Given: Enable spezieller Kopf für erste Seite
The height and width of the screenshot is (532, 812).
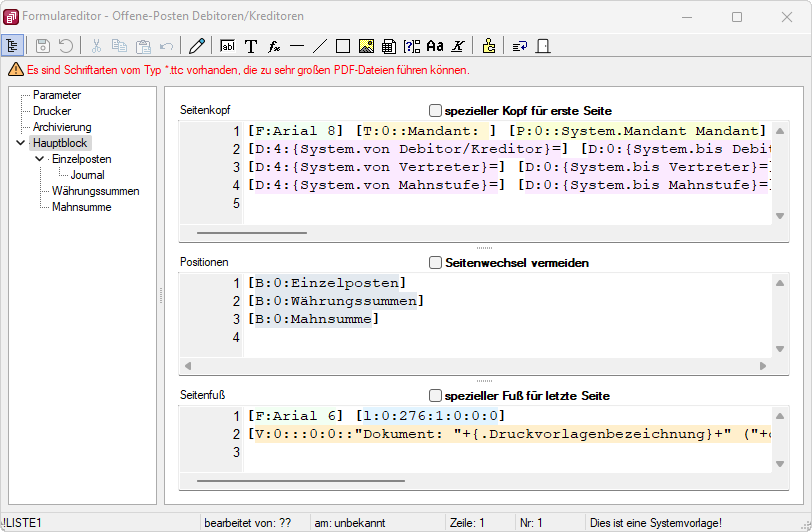Looking at the screenshot, I should tap(435, 111).
